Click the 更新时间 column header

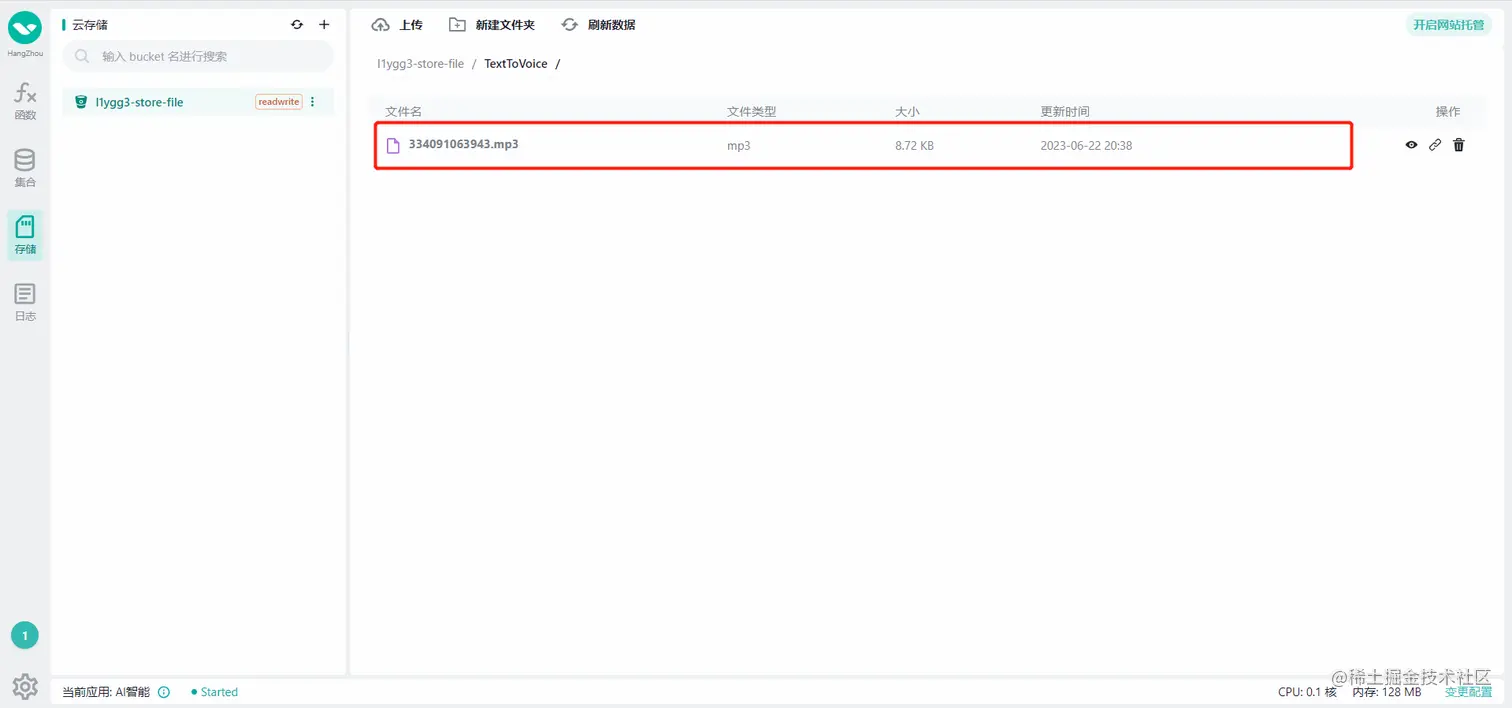click(x=1065, y=112)
